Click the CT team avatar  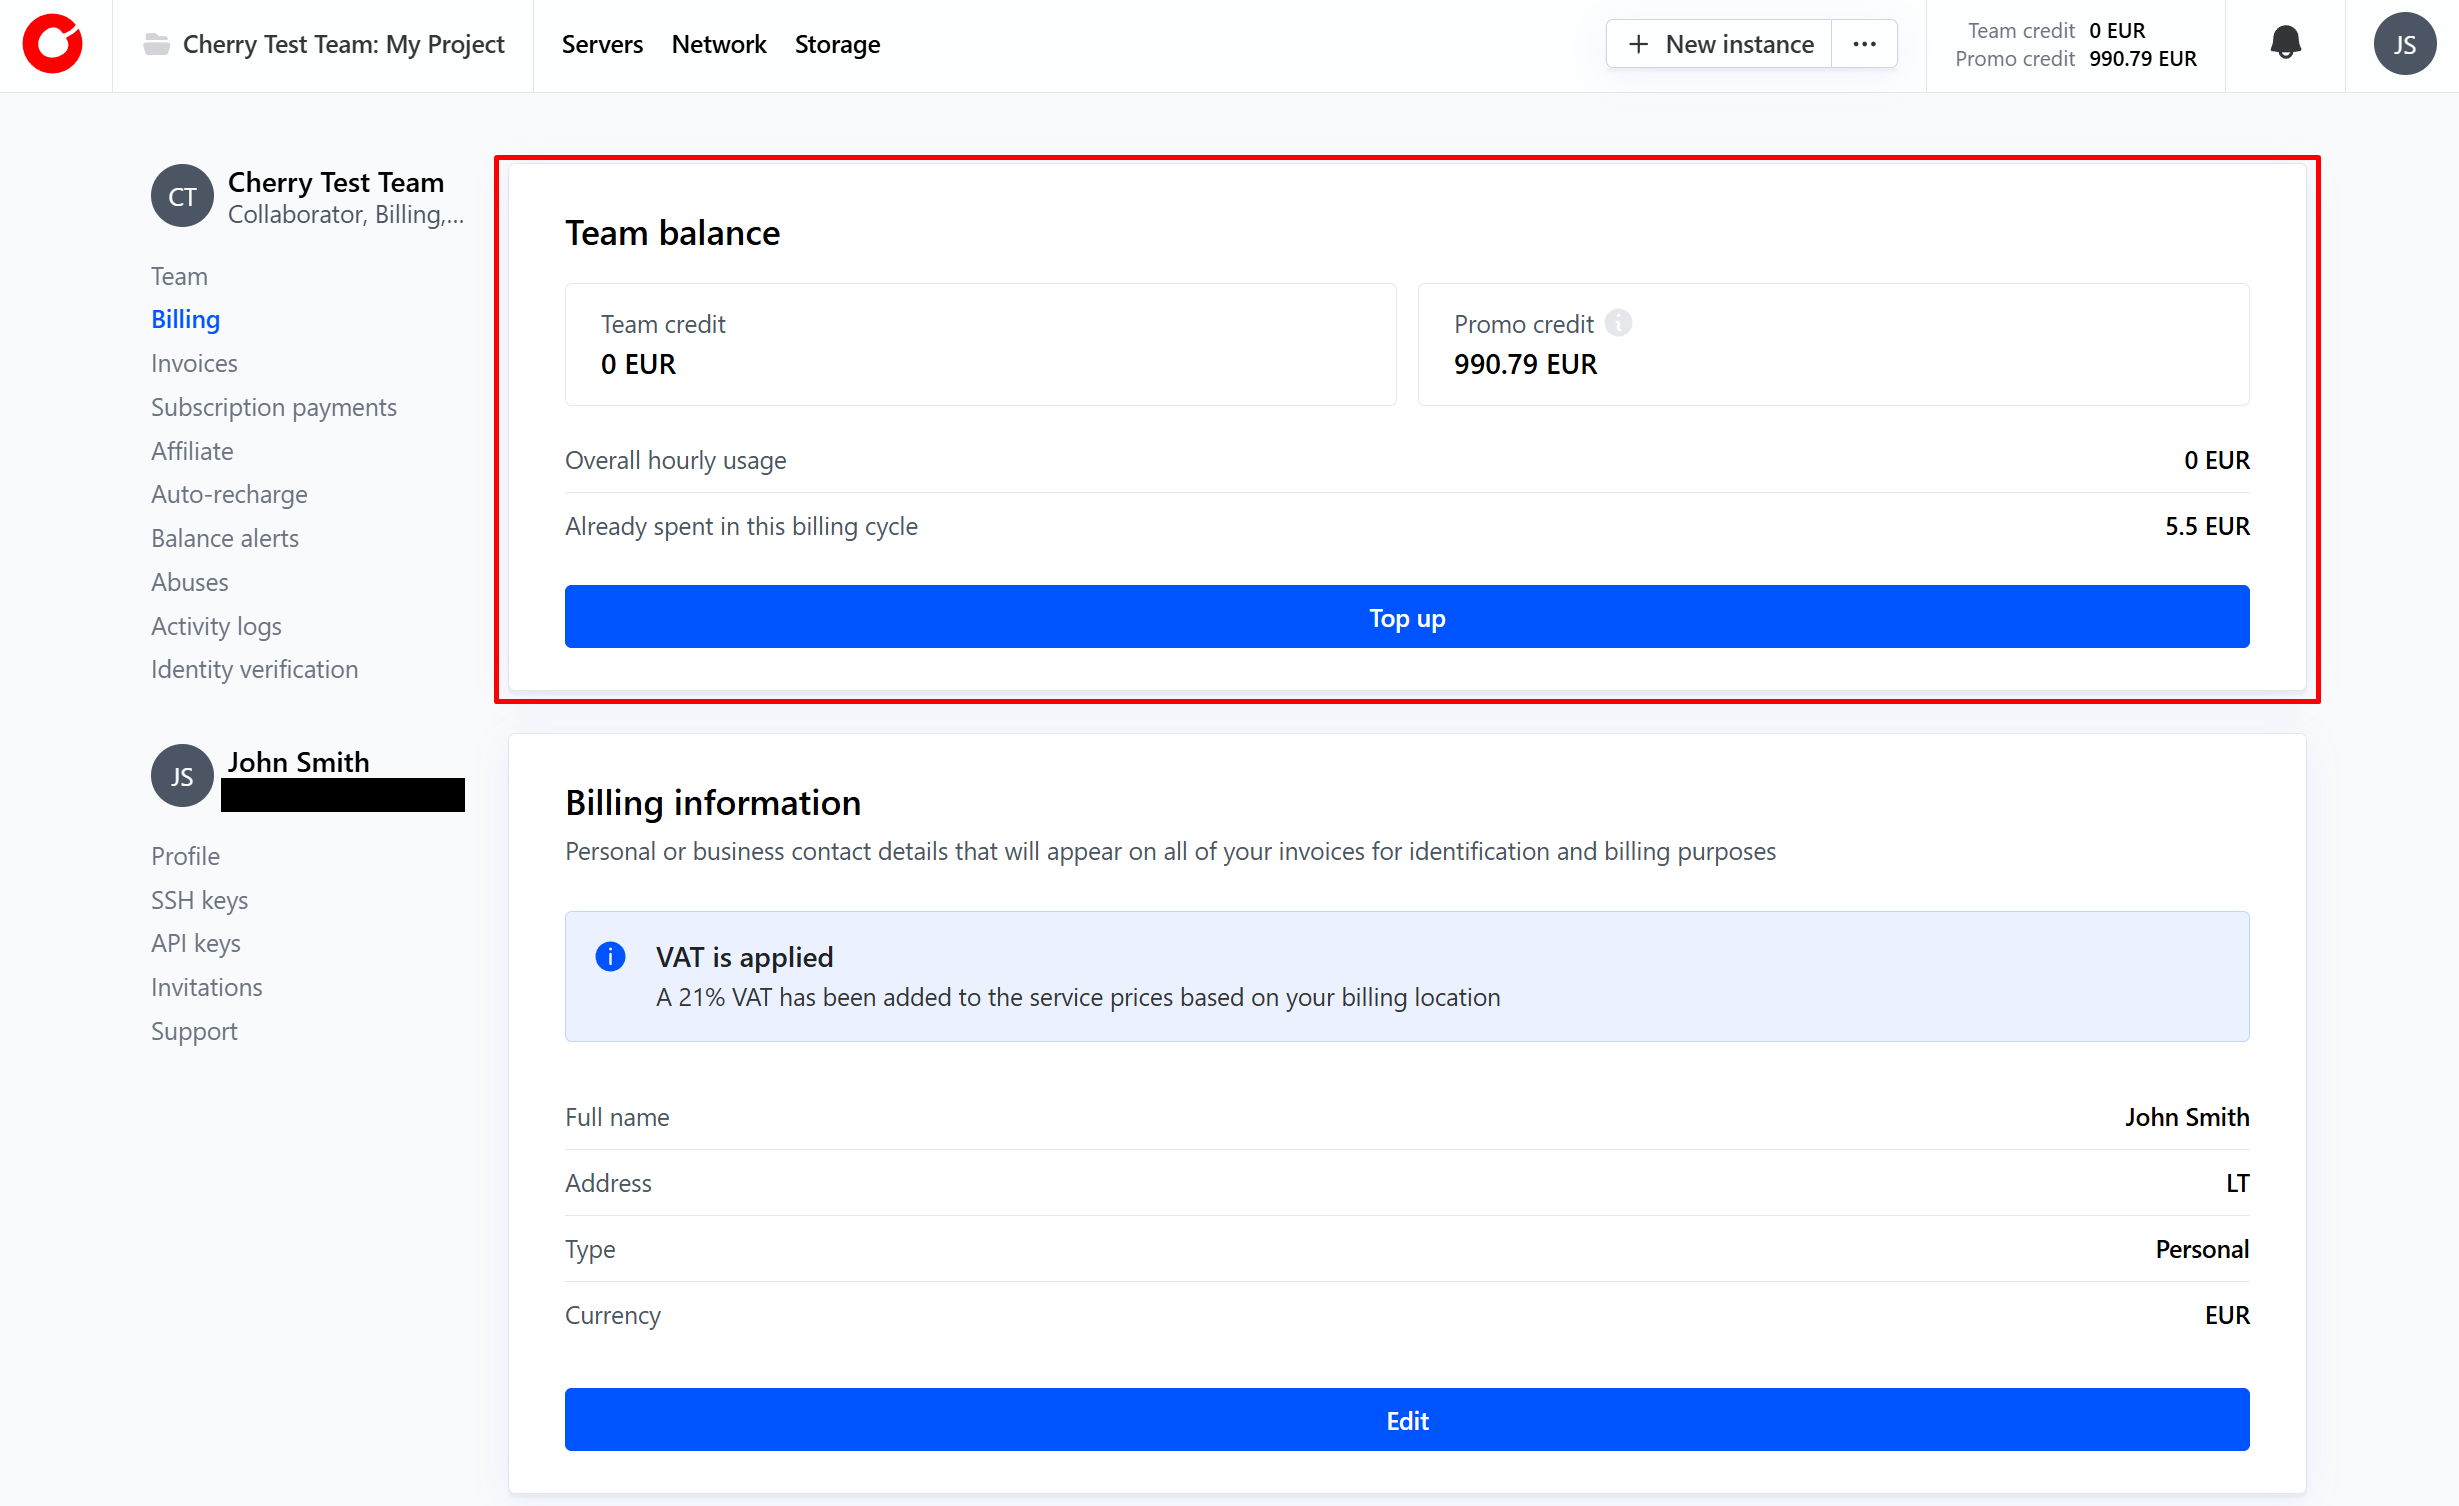182,196
